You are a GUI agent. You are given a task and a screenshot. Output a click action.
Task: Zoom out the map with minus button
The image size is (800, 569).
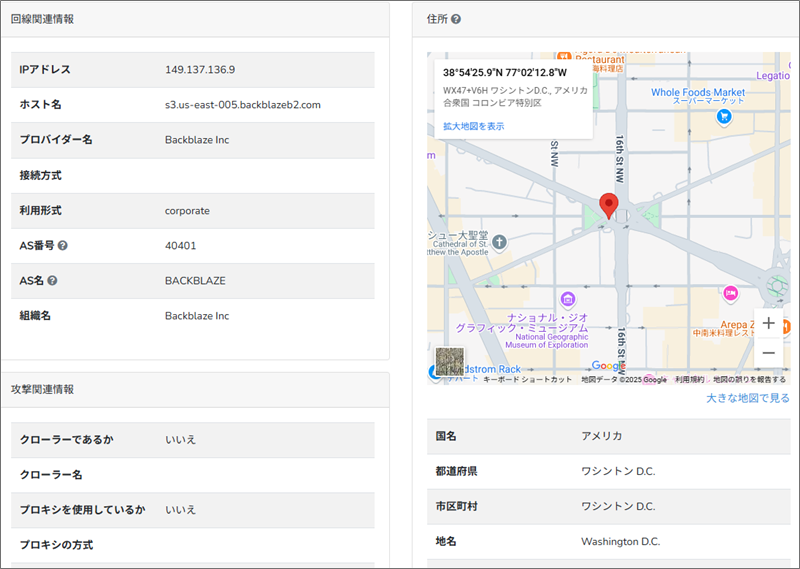tap(768, 353)
